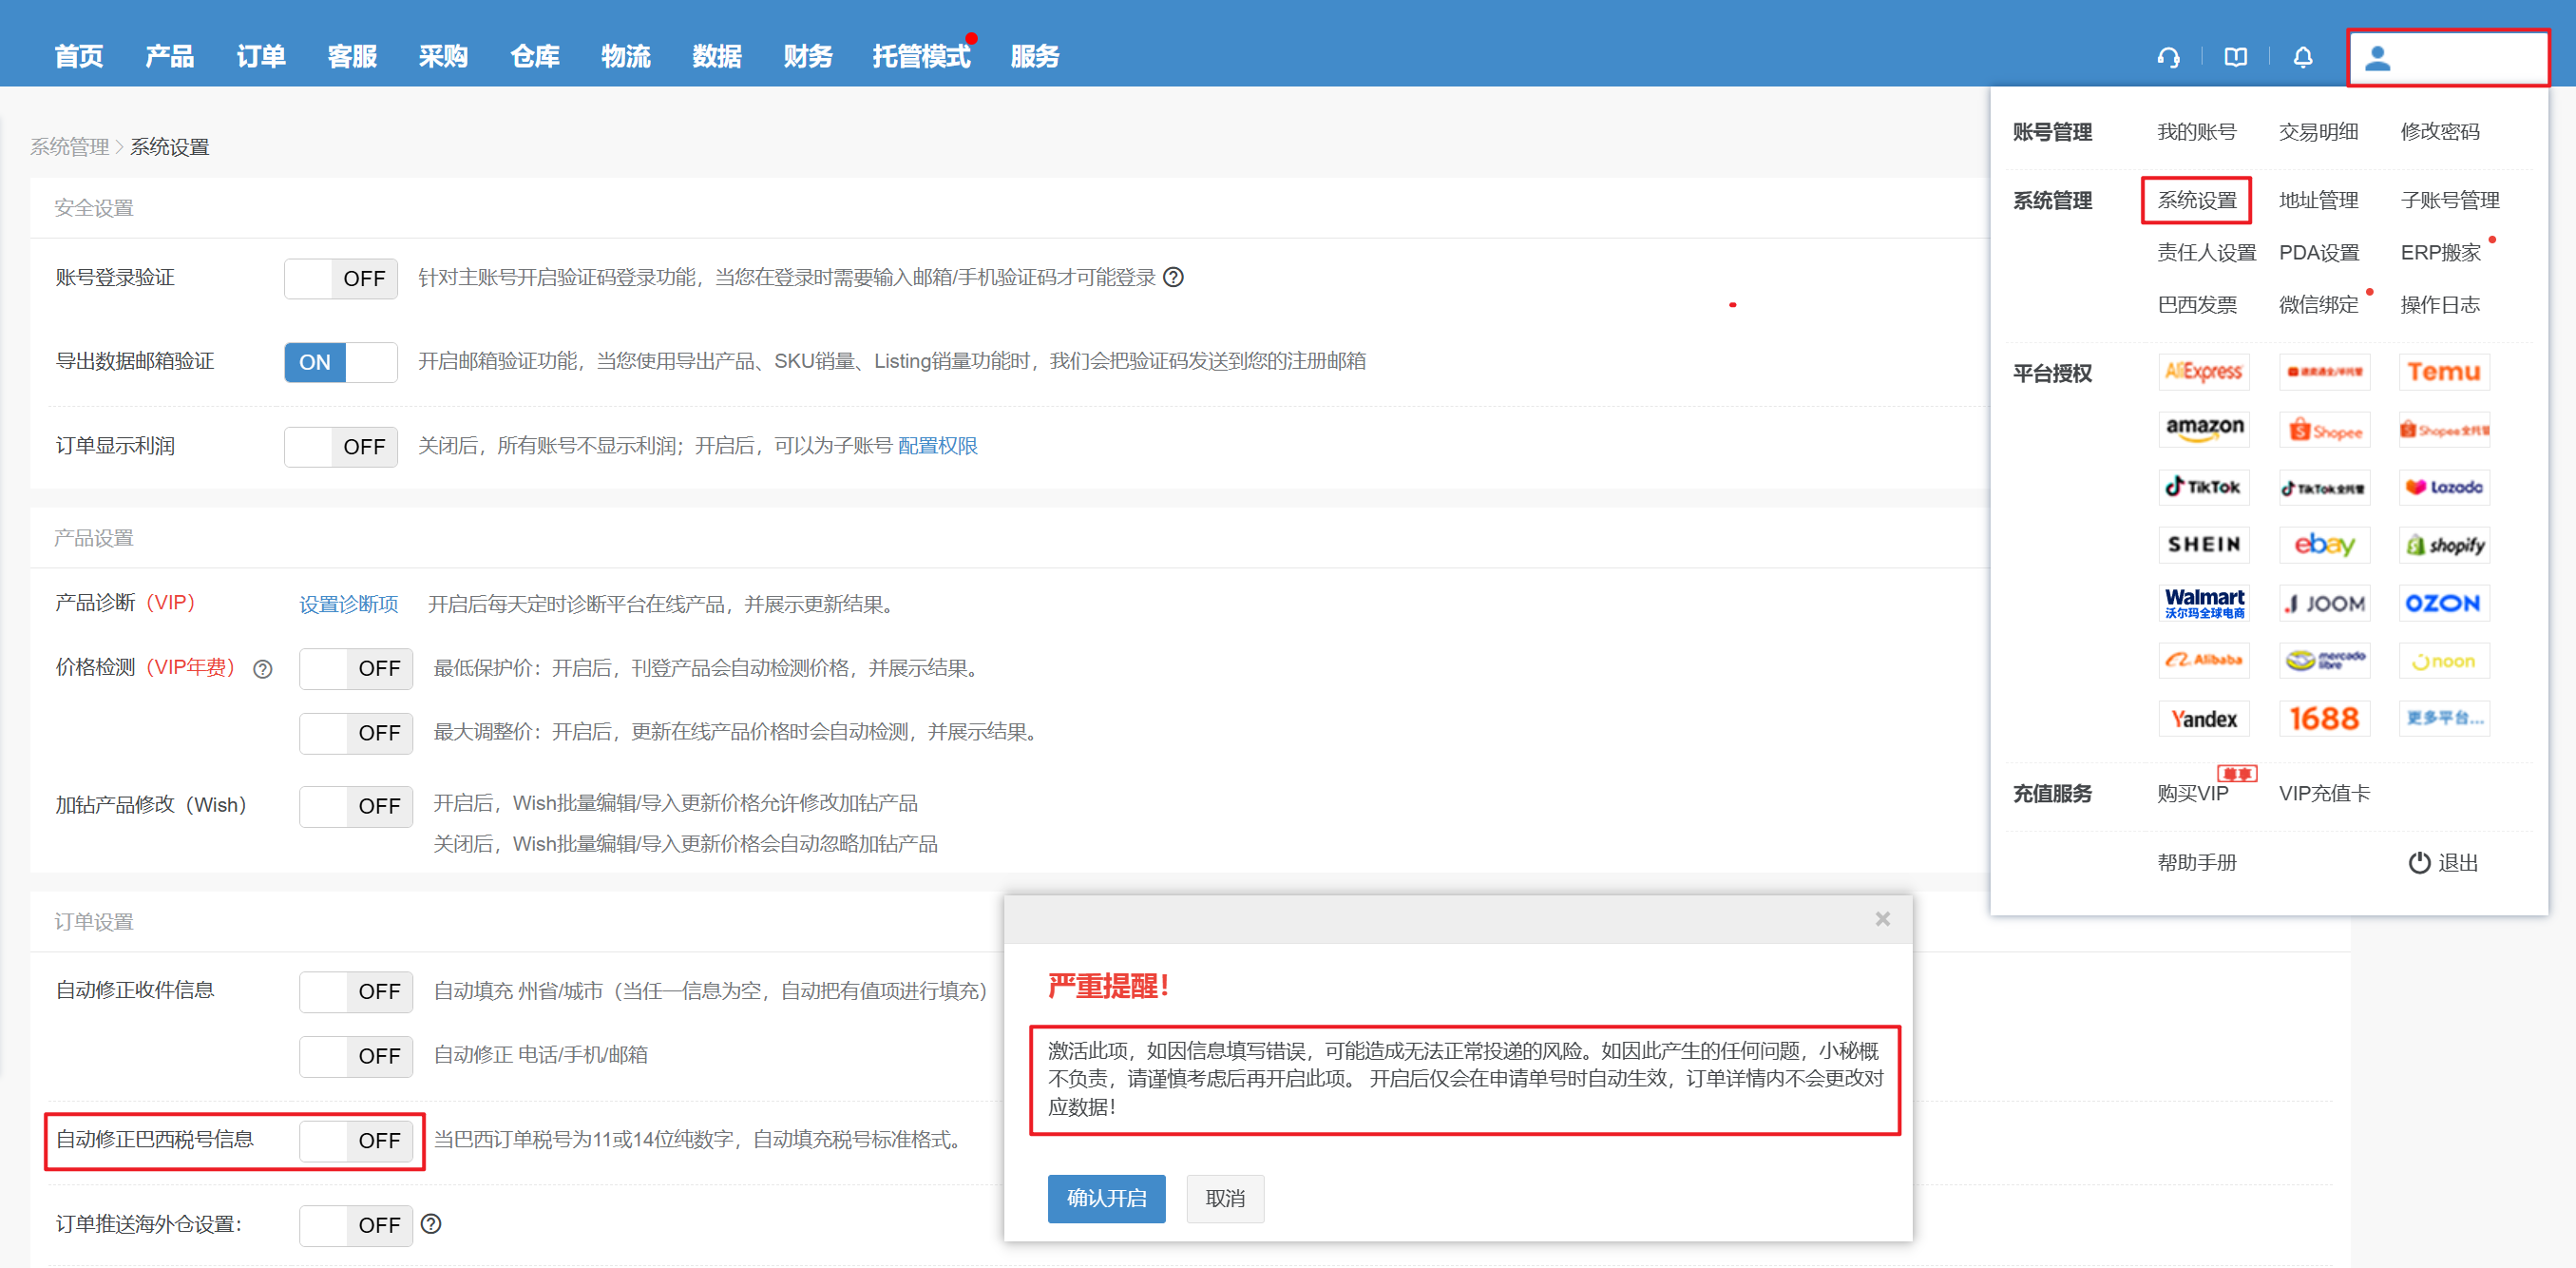Image resolution: width=2576 pixels, height=1268 pixels.
Task: Toggle 账号登录验证 switch on
Action: coord(340,278)
